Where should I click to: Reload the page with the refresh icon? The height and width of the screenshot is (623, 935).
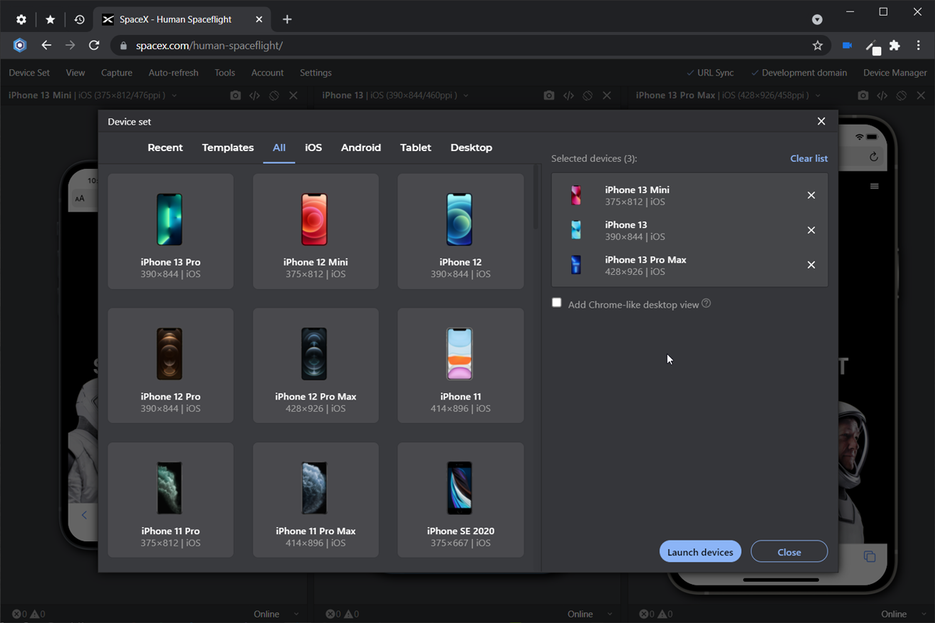tap(94, 45)
